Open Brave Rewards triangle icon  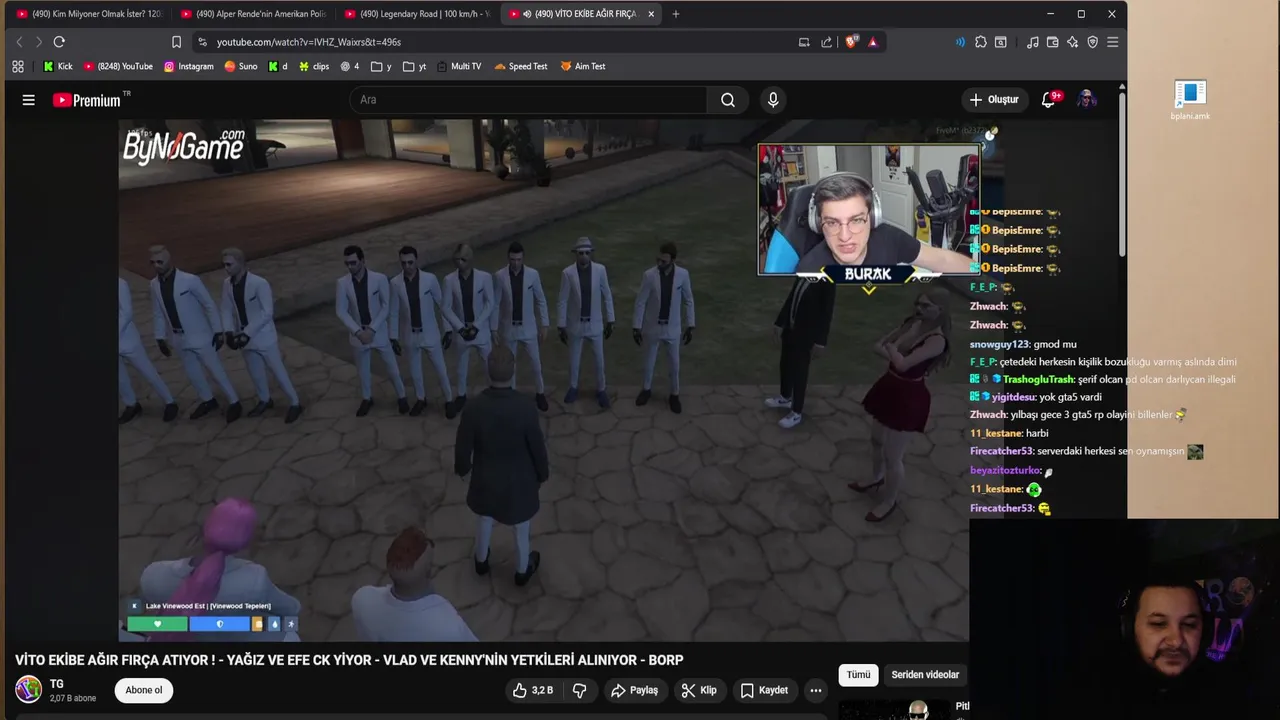click(873, 42)
